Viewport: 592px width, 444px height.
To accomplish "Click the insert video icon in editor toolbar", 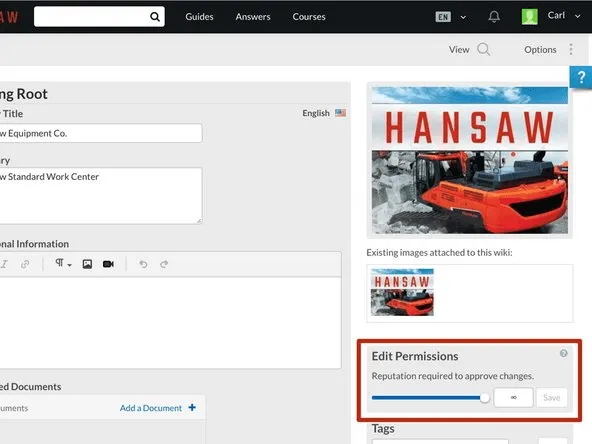I will pos(108,264).
